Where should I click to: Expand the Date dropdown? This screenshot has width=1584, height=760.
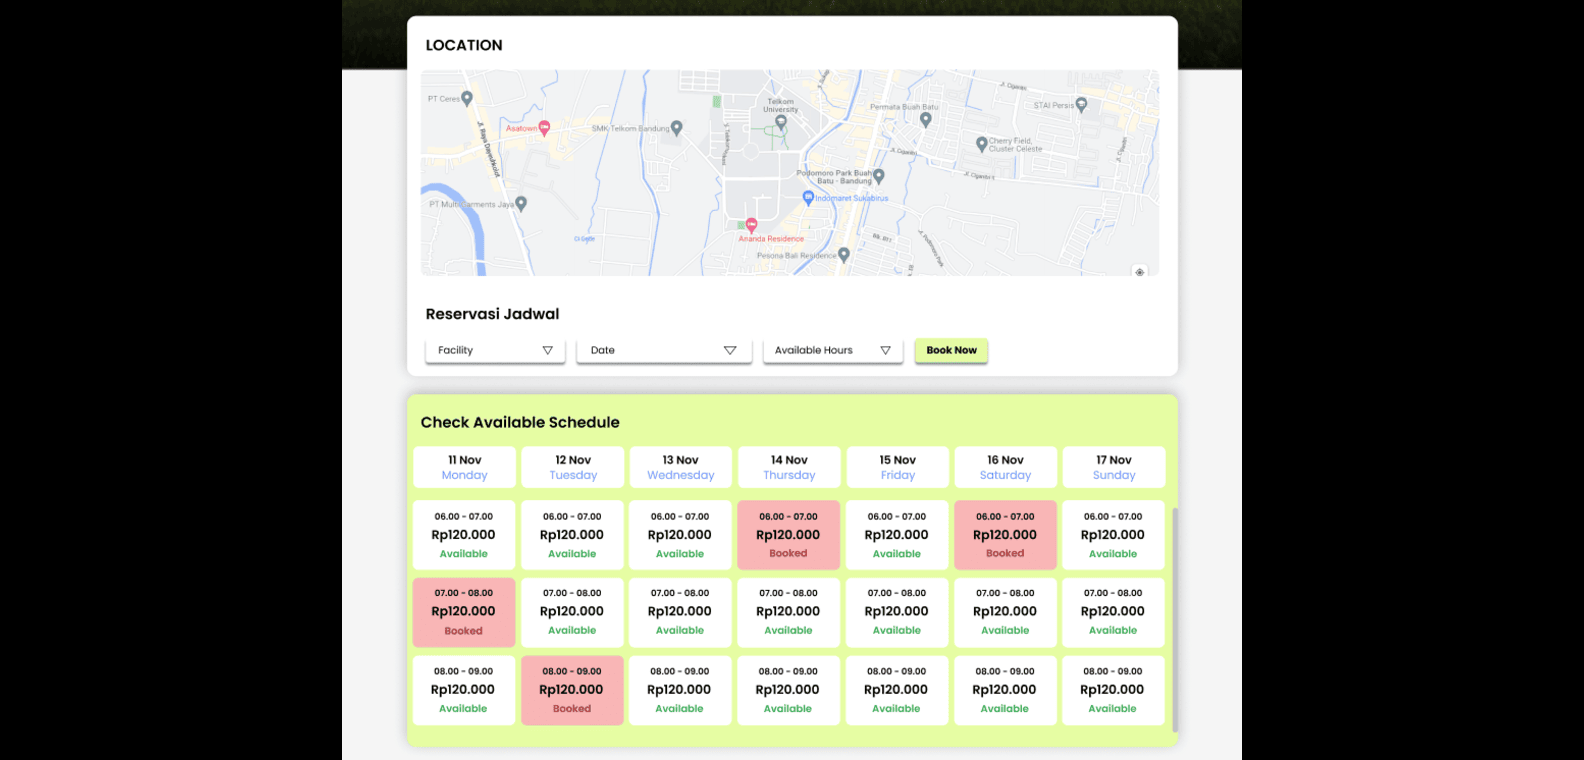click(663, 351)
